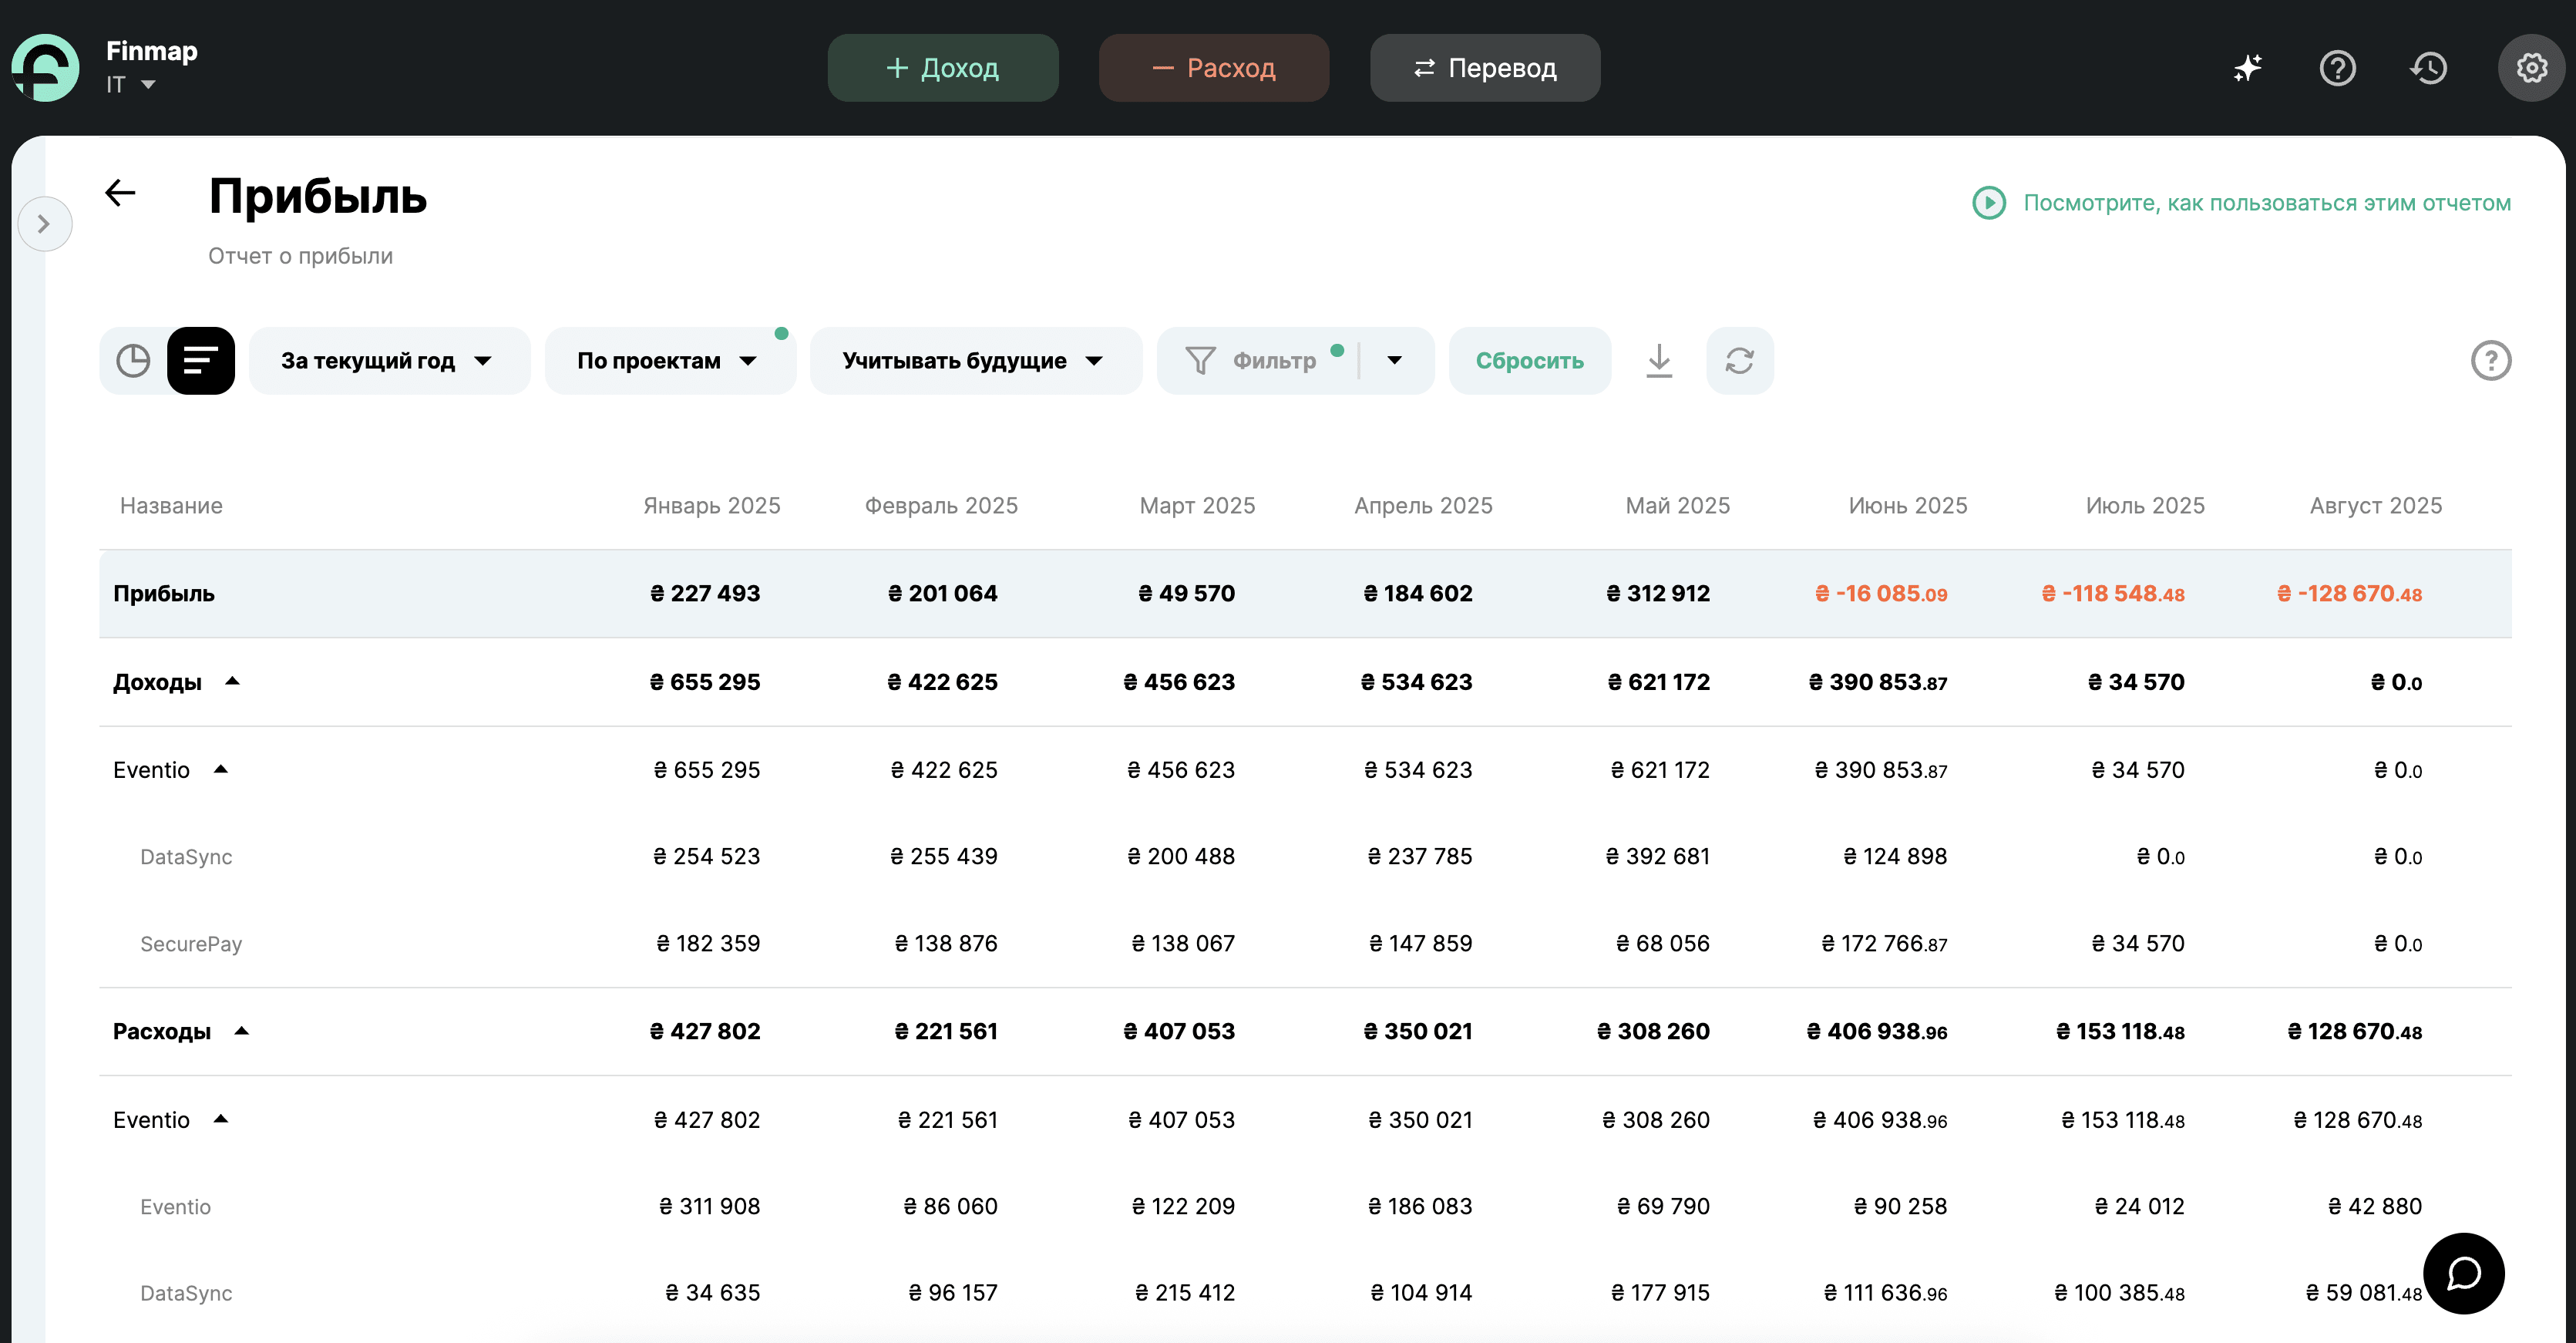The height and width of the screenshot is (1343, 2576).
Task: Click DataSync January income ₴ 254 523
Action: pyautogui.click(x=706, y=856)
